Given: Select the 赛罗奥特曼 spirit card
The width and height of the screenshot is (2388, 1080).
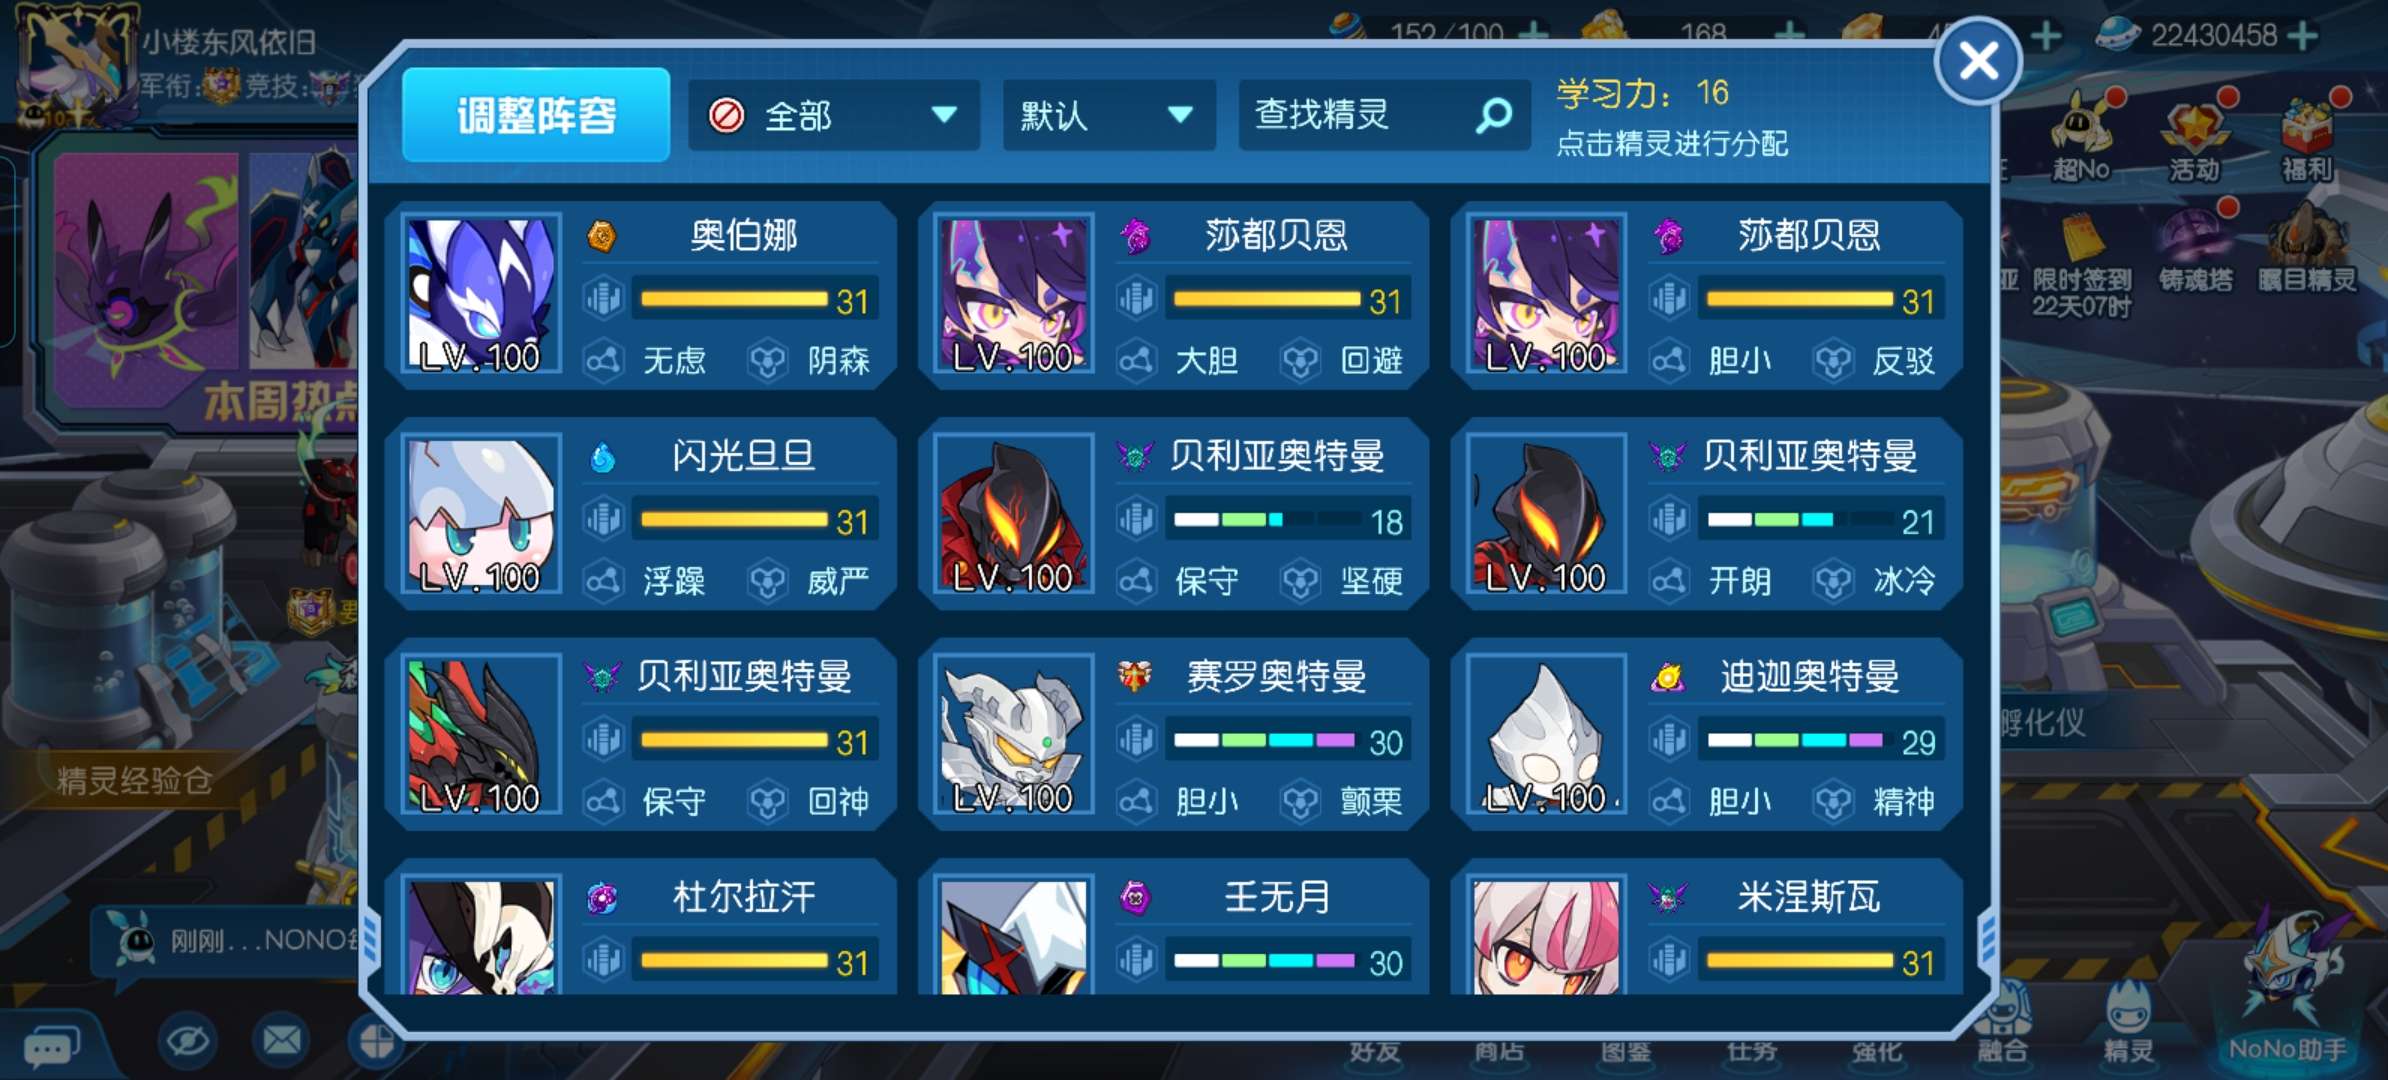Looking at the screenshot, I should (x=1174, y=735).
